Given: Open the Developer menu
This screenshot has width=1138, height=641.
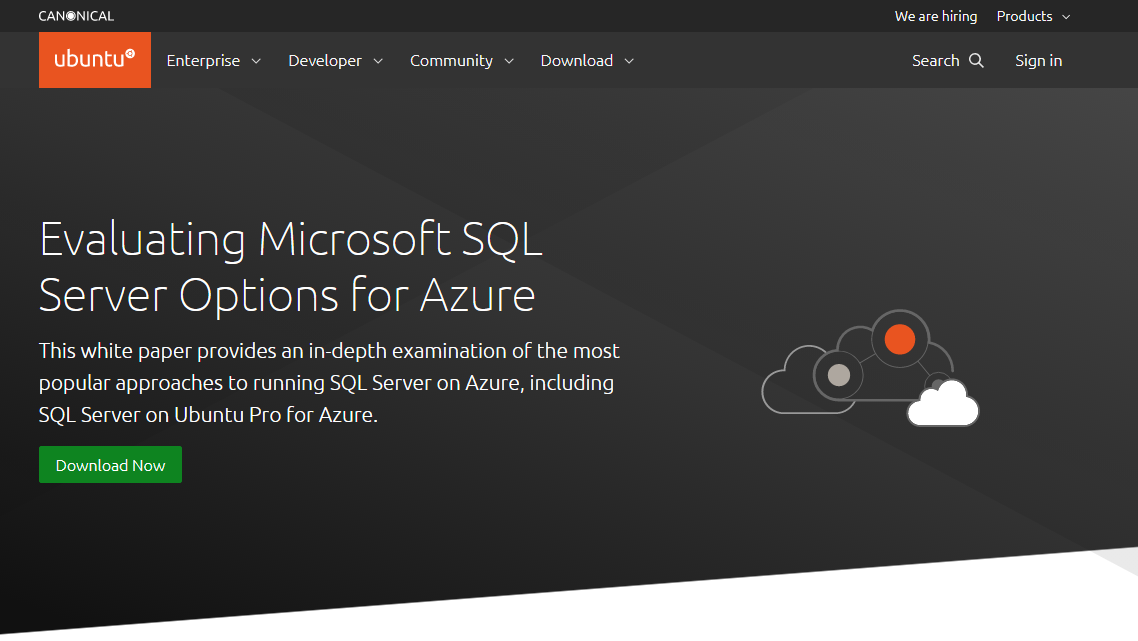Looking at the screenshot, I should click(335, 61).
